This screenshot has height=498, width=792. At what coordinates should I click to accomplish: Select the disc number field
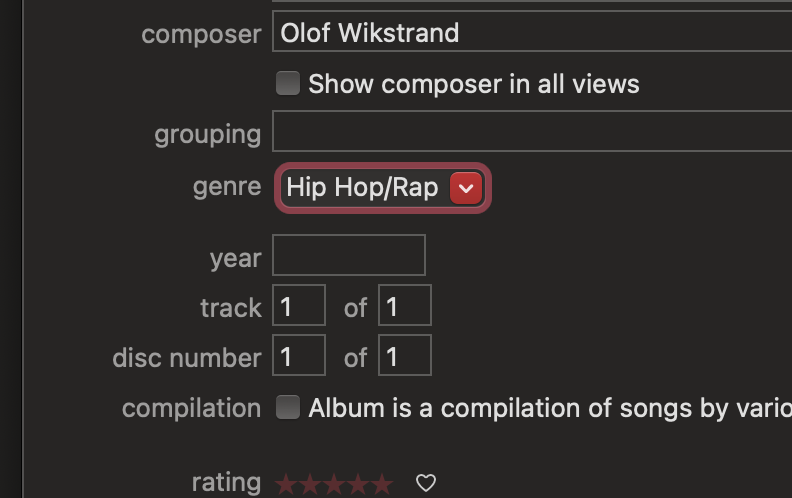(x=299, y=355)
